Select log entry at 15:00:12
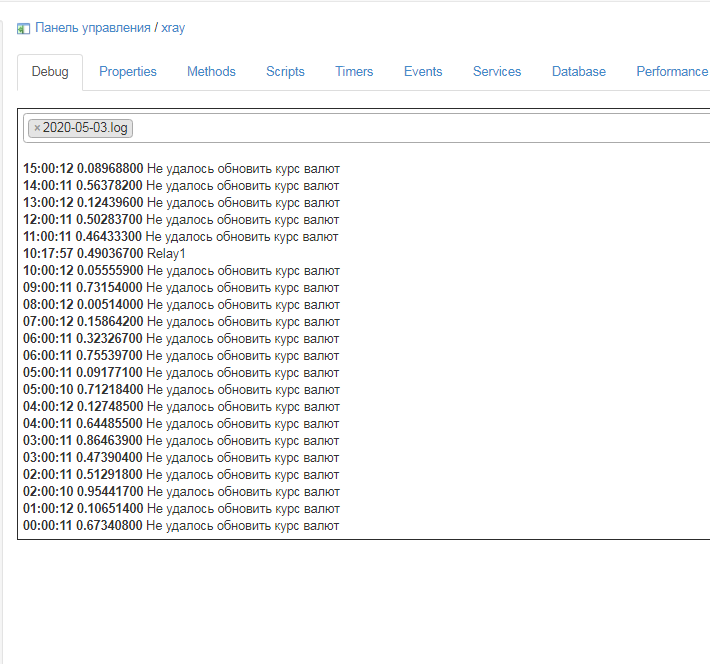This screenshot has width=710, height=664. point(181,168)
